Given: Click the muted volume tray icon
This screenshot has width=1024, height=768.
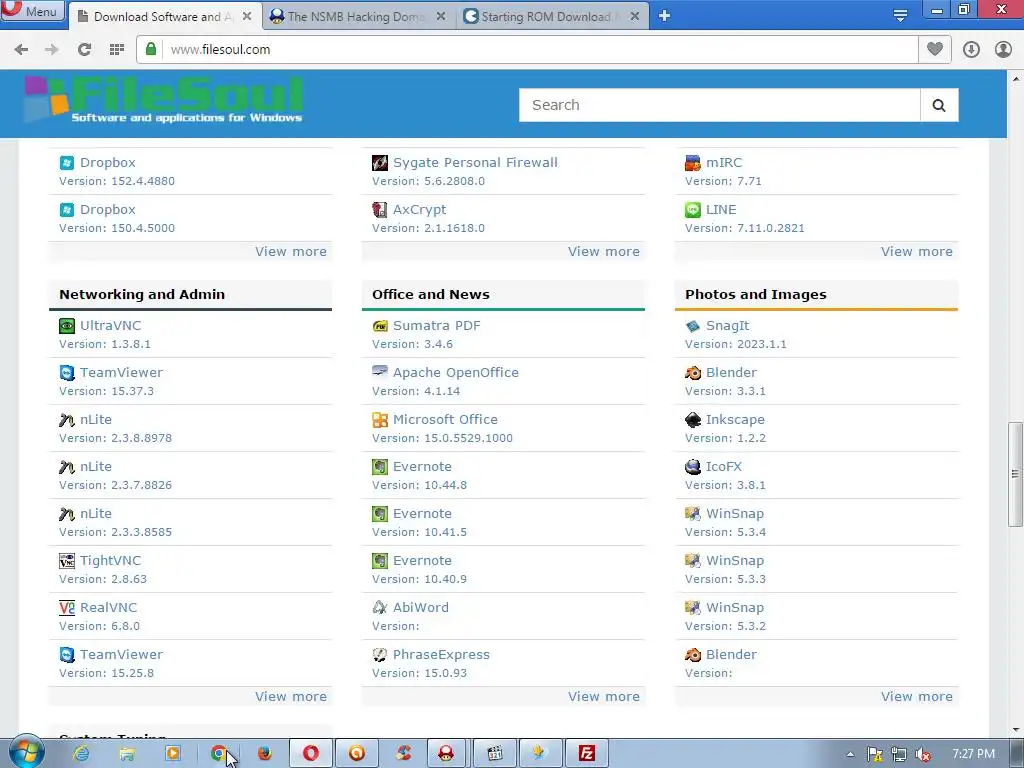Looking at the screenshot, I should click(923, 754).
